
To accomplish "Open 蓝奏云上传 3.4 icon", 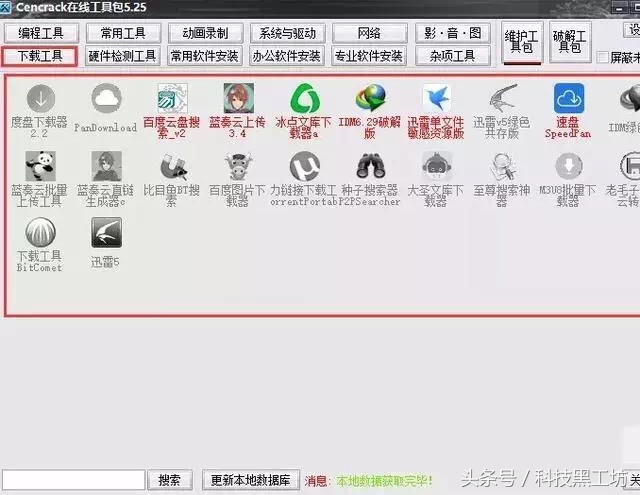I will click(238, 98).
